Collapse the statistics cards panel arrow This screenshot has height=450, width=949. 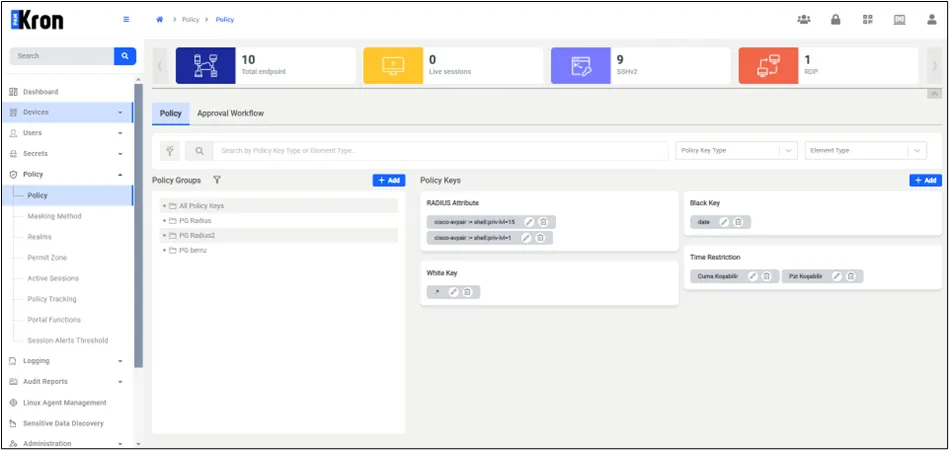(x=934, y=94)
